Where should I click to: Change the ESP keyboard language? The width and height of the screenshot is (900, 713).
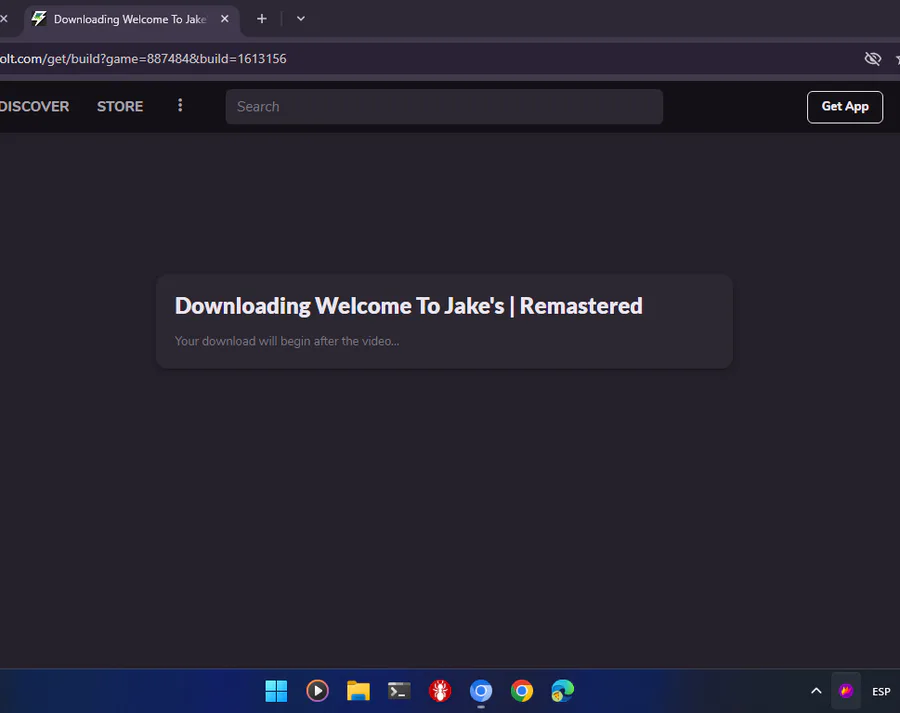point(881,692)
